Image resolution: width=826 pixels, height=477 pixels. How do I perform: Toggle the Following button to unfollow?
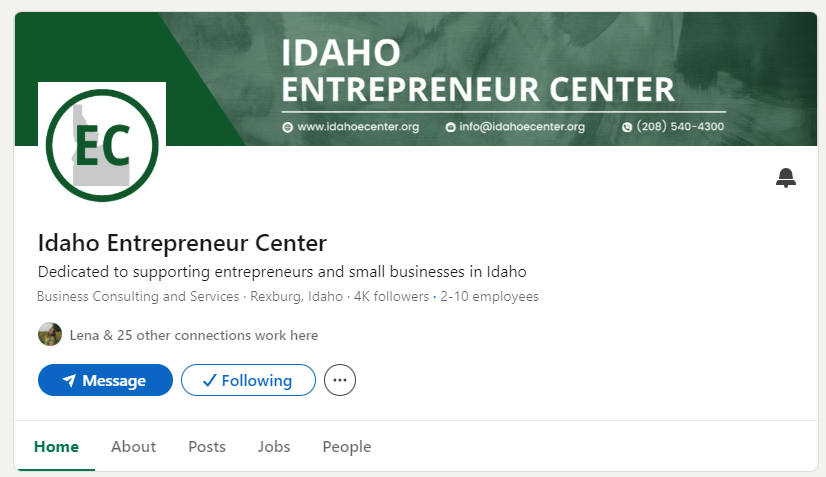(x=248, y=380)
